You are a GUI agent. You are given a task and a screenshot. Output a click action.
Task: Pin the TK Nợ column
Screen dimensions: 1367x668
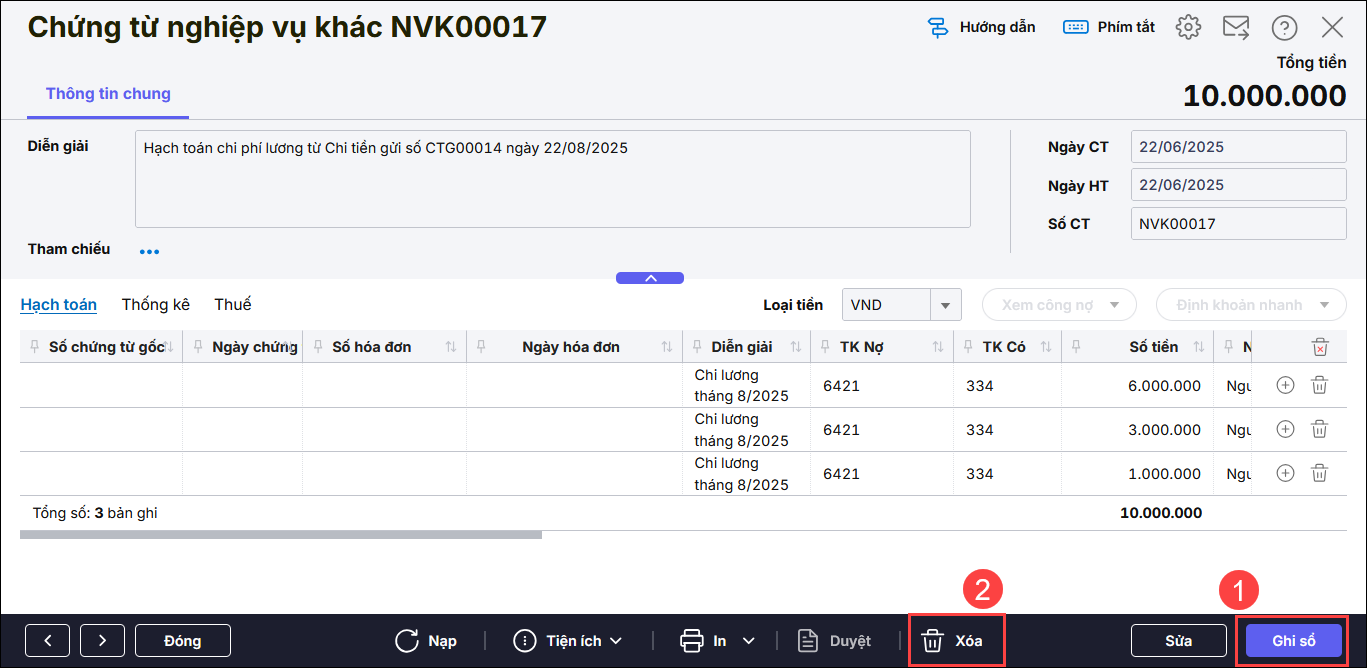coord(825,347)
